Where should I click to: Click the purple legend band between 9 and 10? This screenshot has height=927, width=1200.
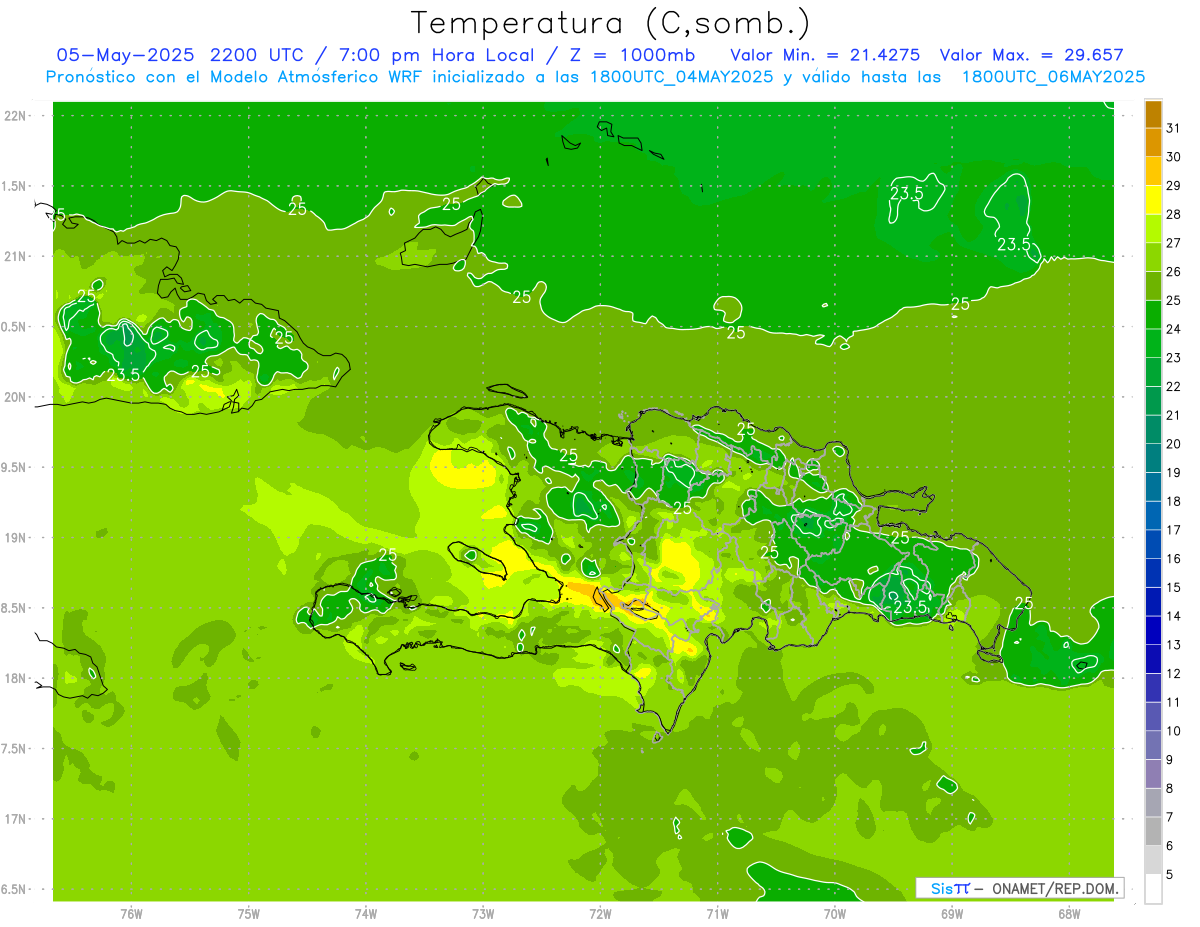tap(1153, 745)
